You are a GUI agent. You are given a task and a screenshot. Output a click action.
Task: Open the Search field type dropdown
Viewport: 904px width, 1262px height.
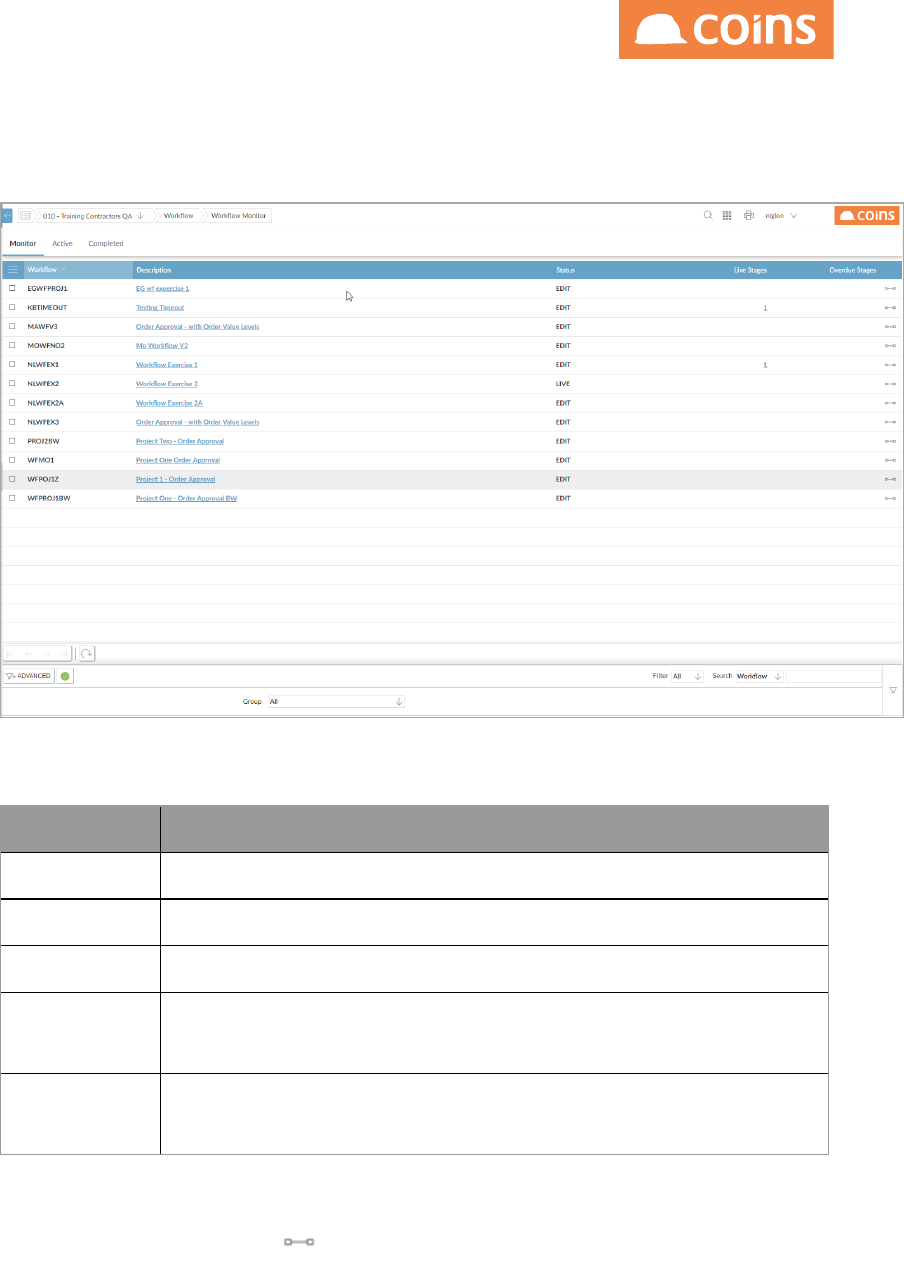pos(759,676)
